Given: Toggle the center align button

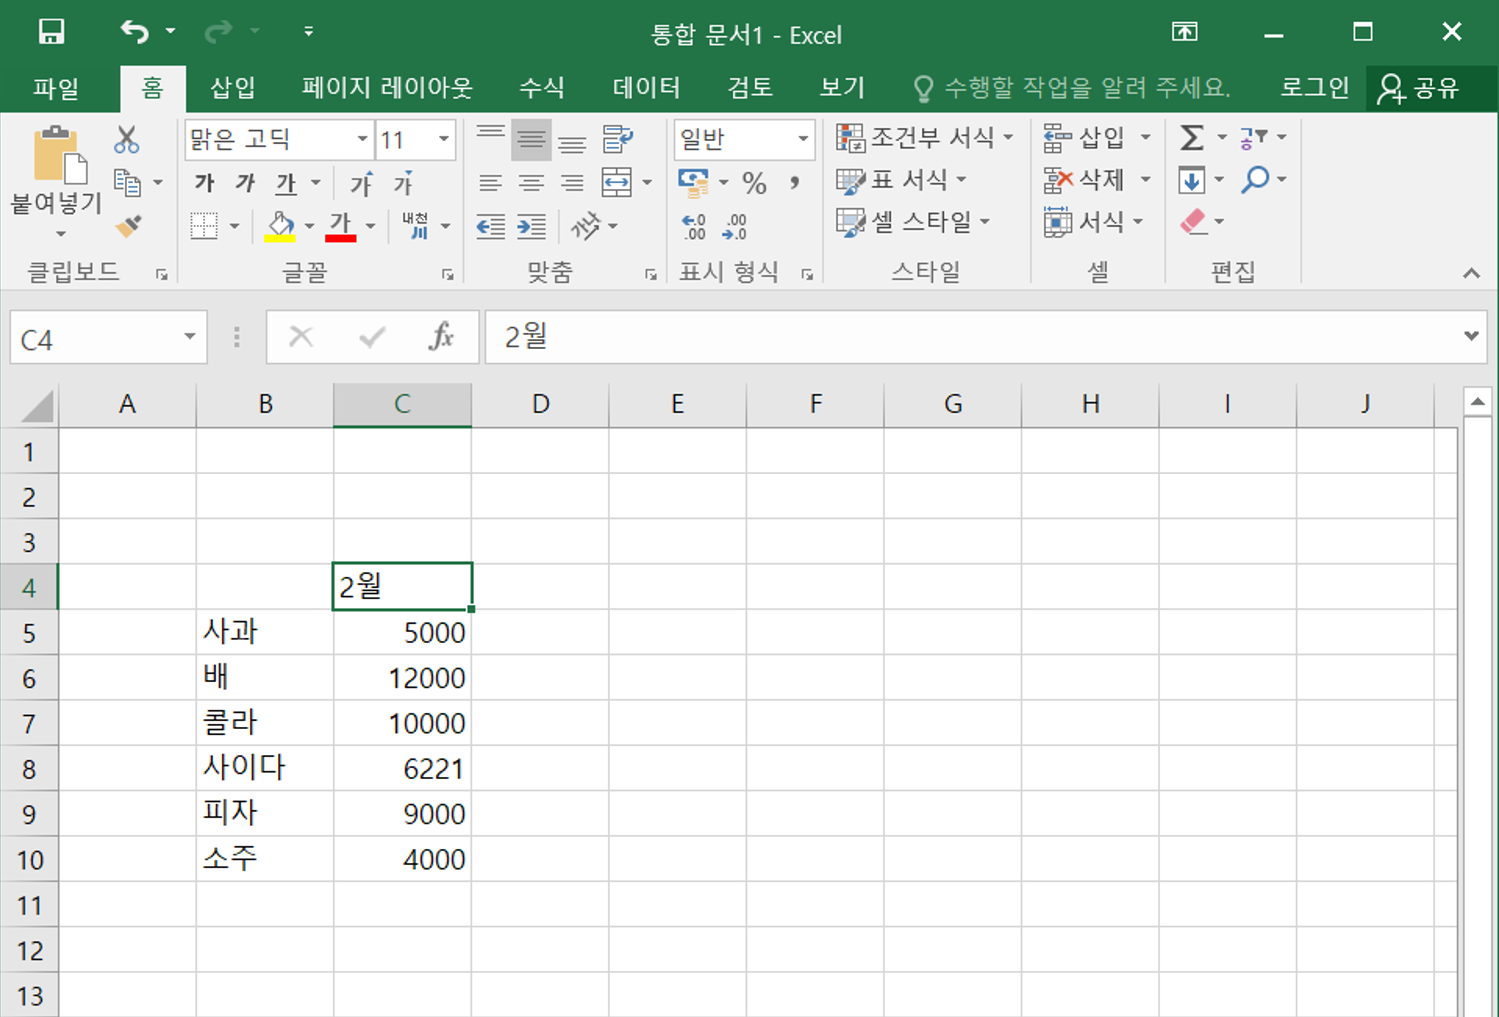Looking at the screenshot, I should (531, 182).
